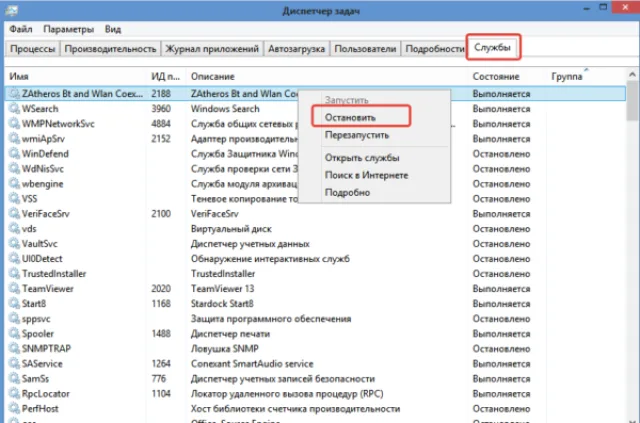Select the Ловушка SNMP description
Viewport: 640px width, 423px height.
(x=224, y=349)
